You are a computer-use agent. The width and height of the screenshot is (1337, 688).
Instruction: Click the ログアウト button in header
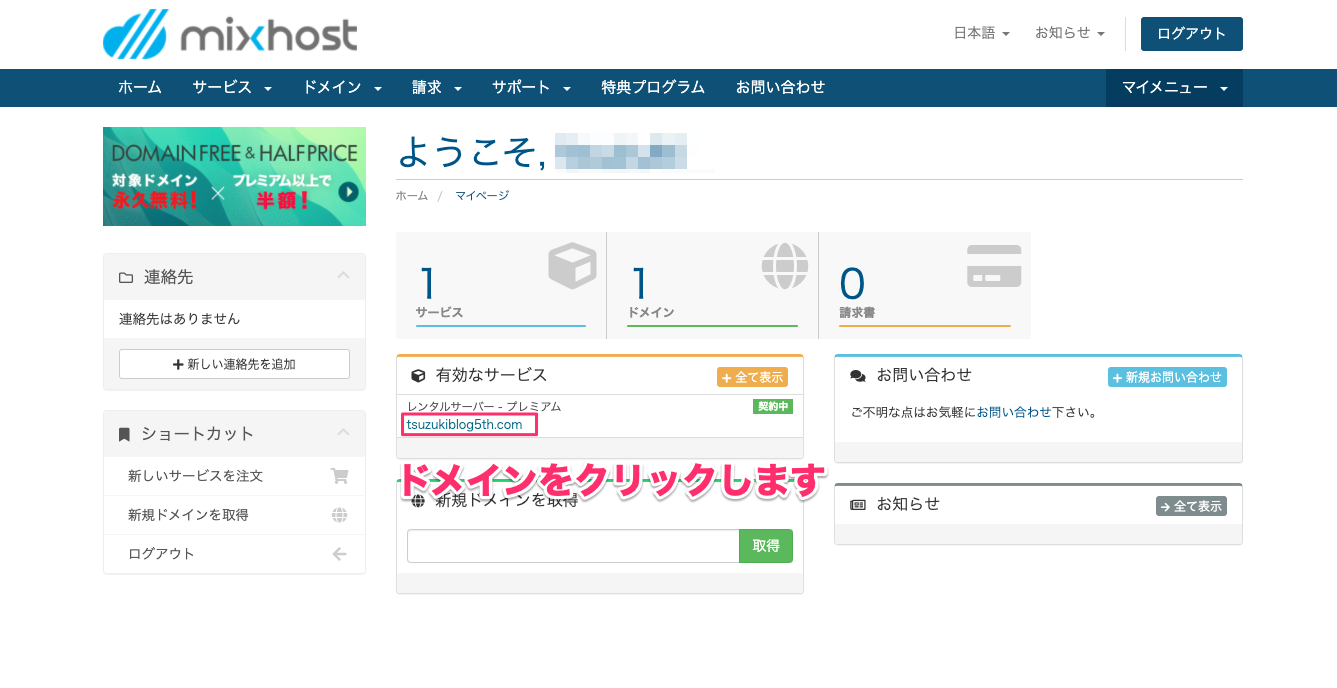tap(1191, 33)
